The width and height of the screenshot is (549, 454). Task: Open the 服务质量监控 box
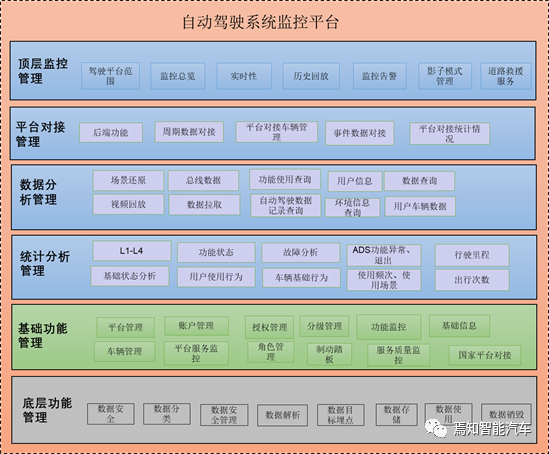pyautogui.click(x=398, y=355)
